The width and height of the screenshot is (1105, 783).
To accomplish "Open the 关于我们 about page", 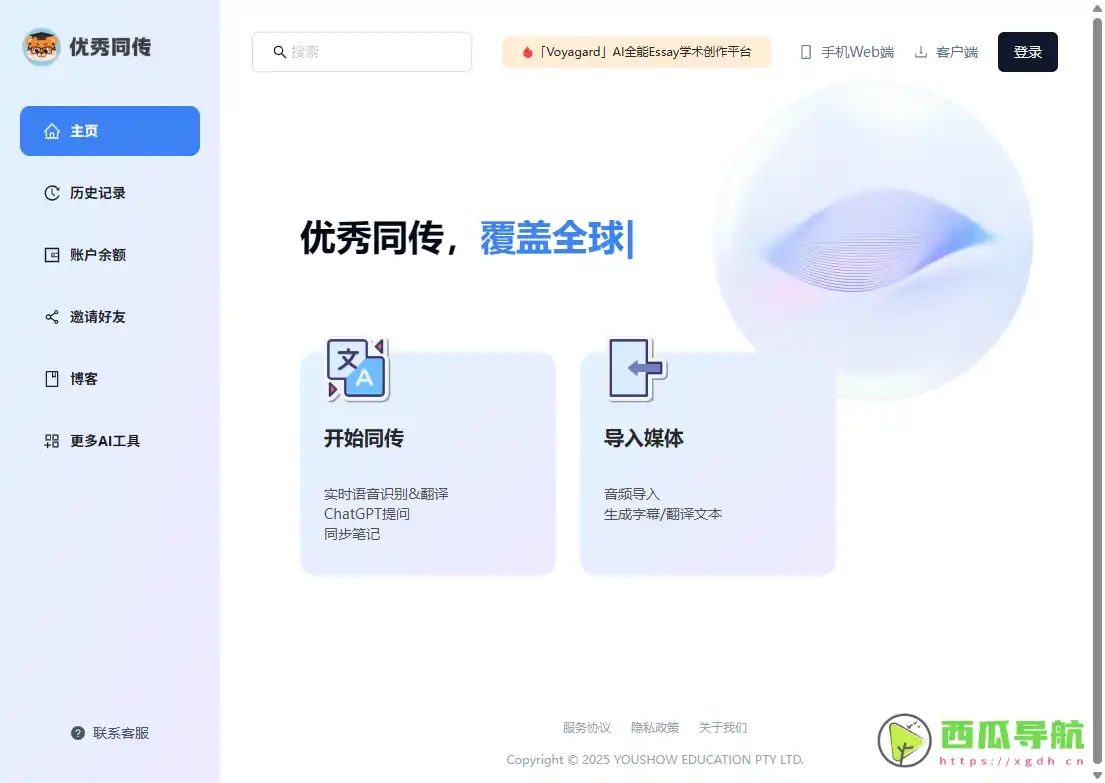I will (722, 727).
